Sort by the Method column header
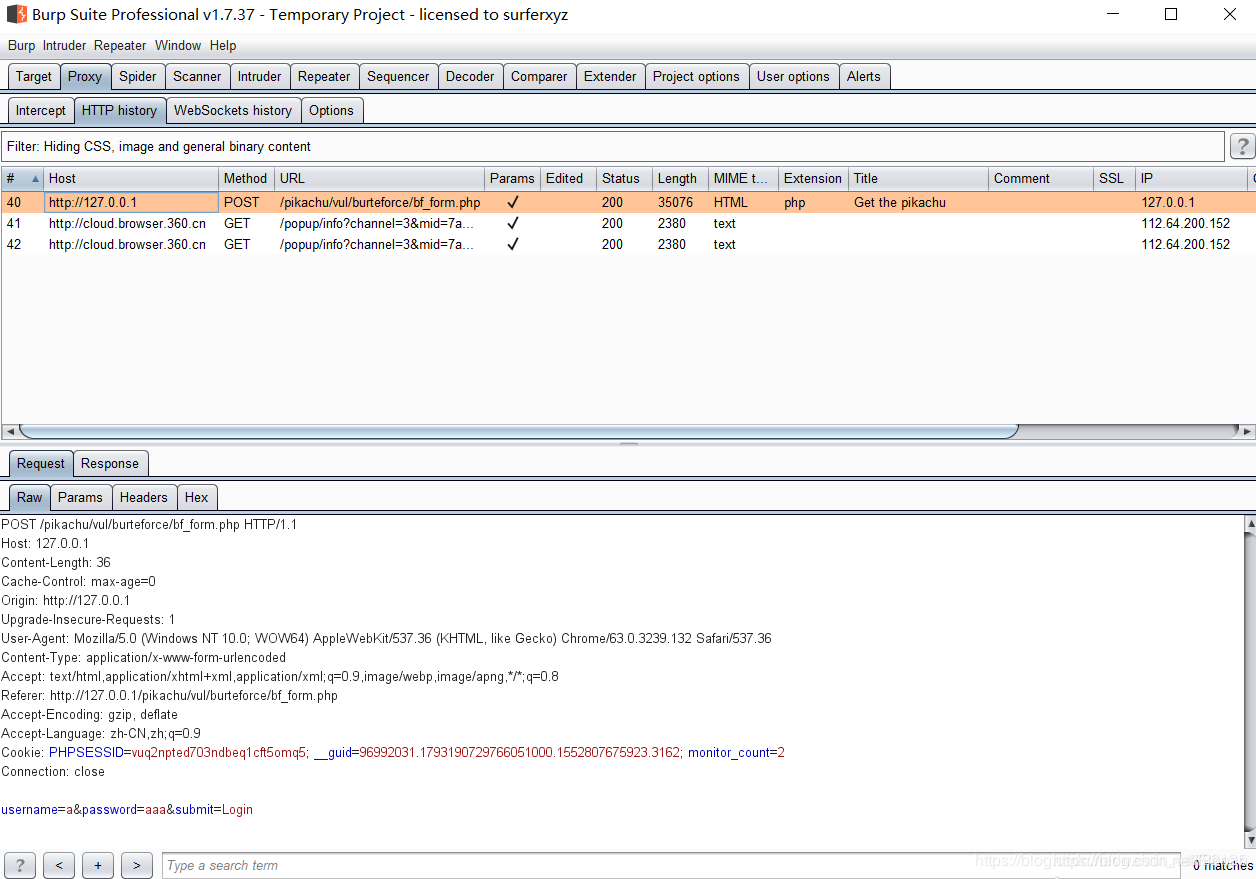The height and width of the screenshot is (879, 1256). (246, 179)
